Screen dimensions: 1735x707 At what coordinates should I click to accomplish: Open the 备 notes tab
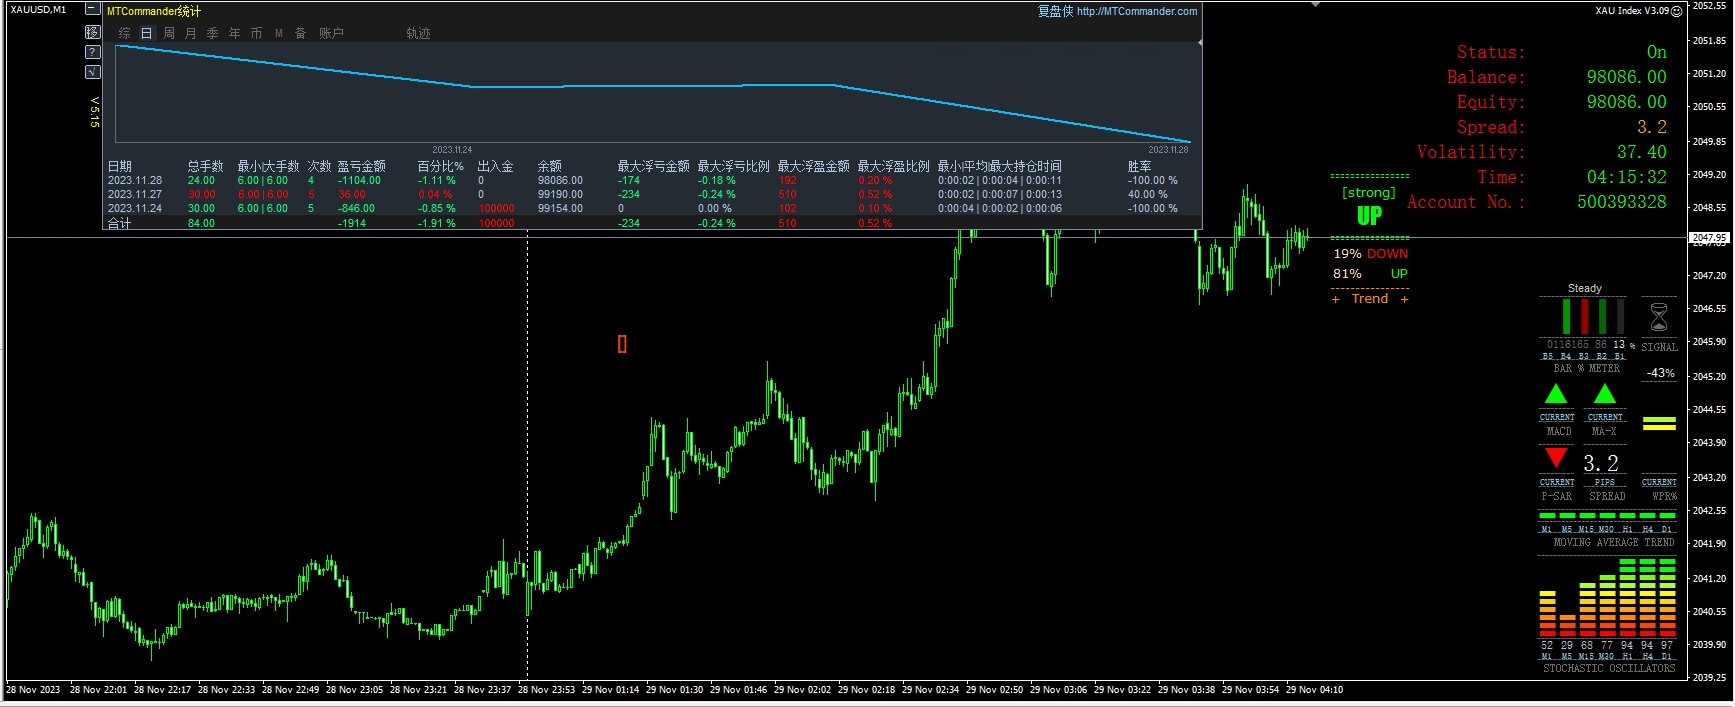[300, 33]
